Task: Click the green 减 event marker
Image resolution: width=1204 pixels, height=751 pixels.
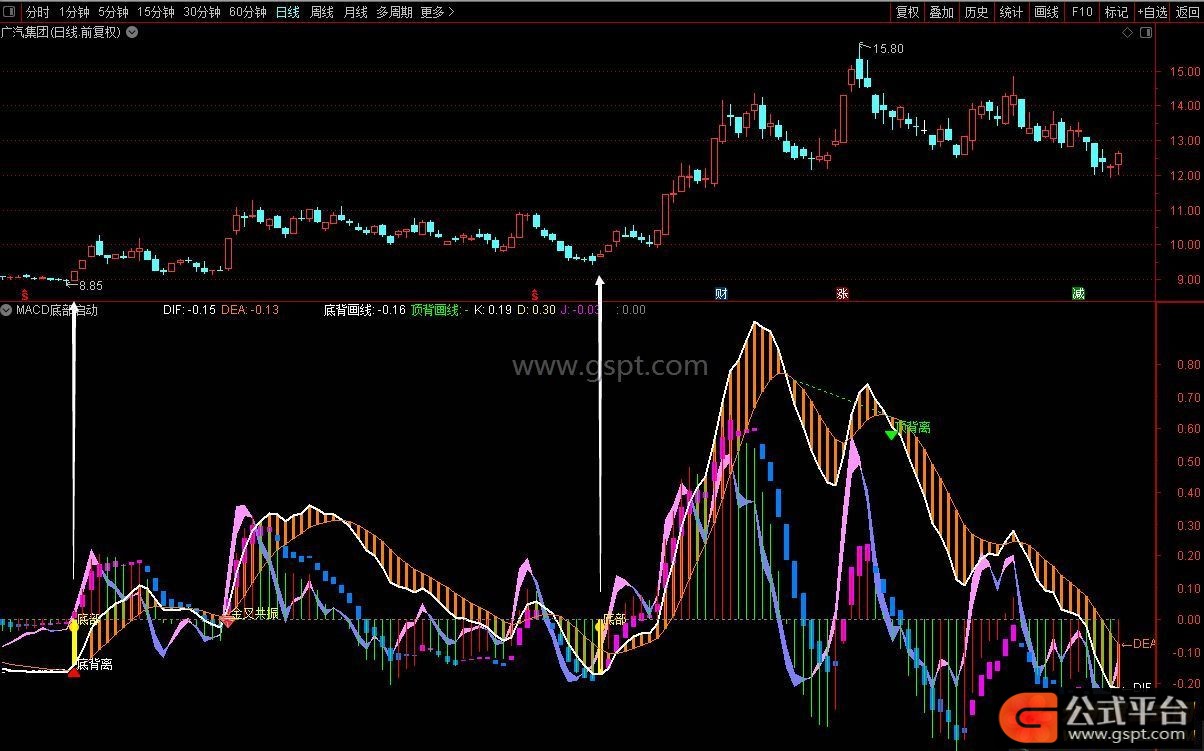Action: tap(1078, 294)
